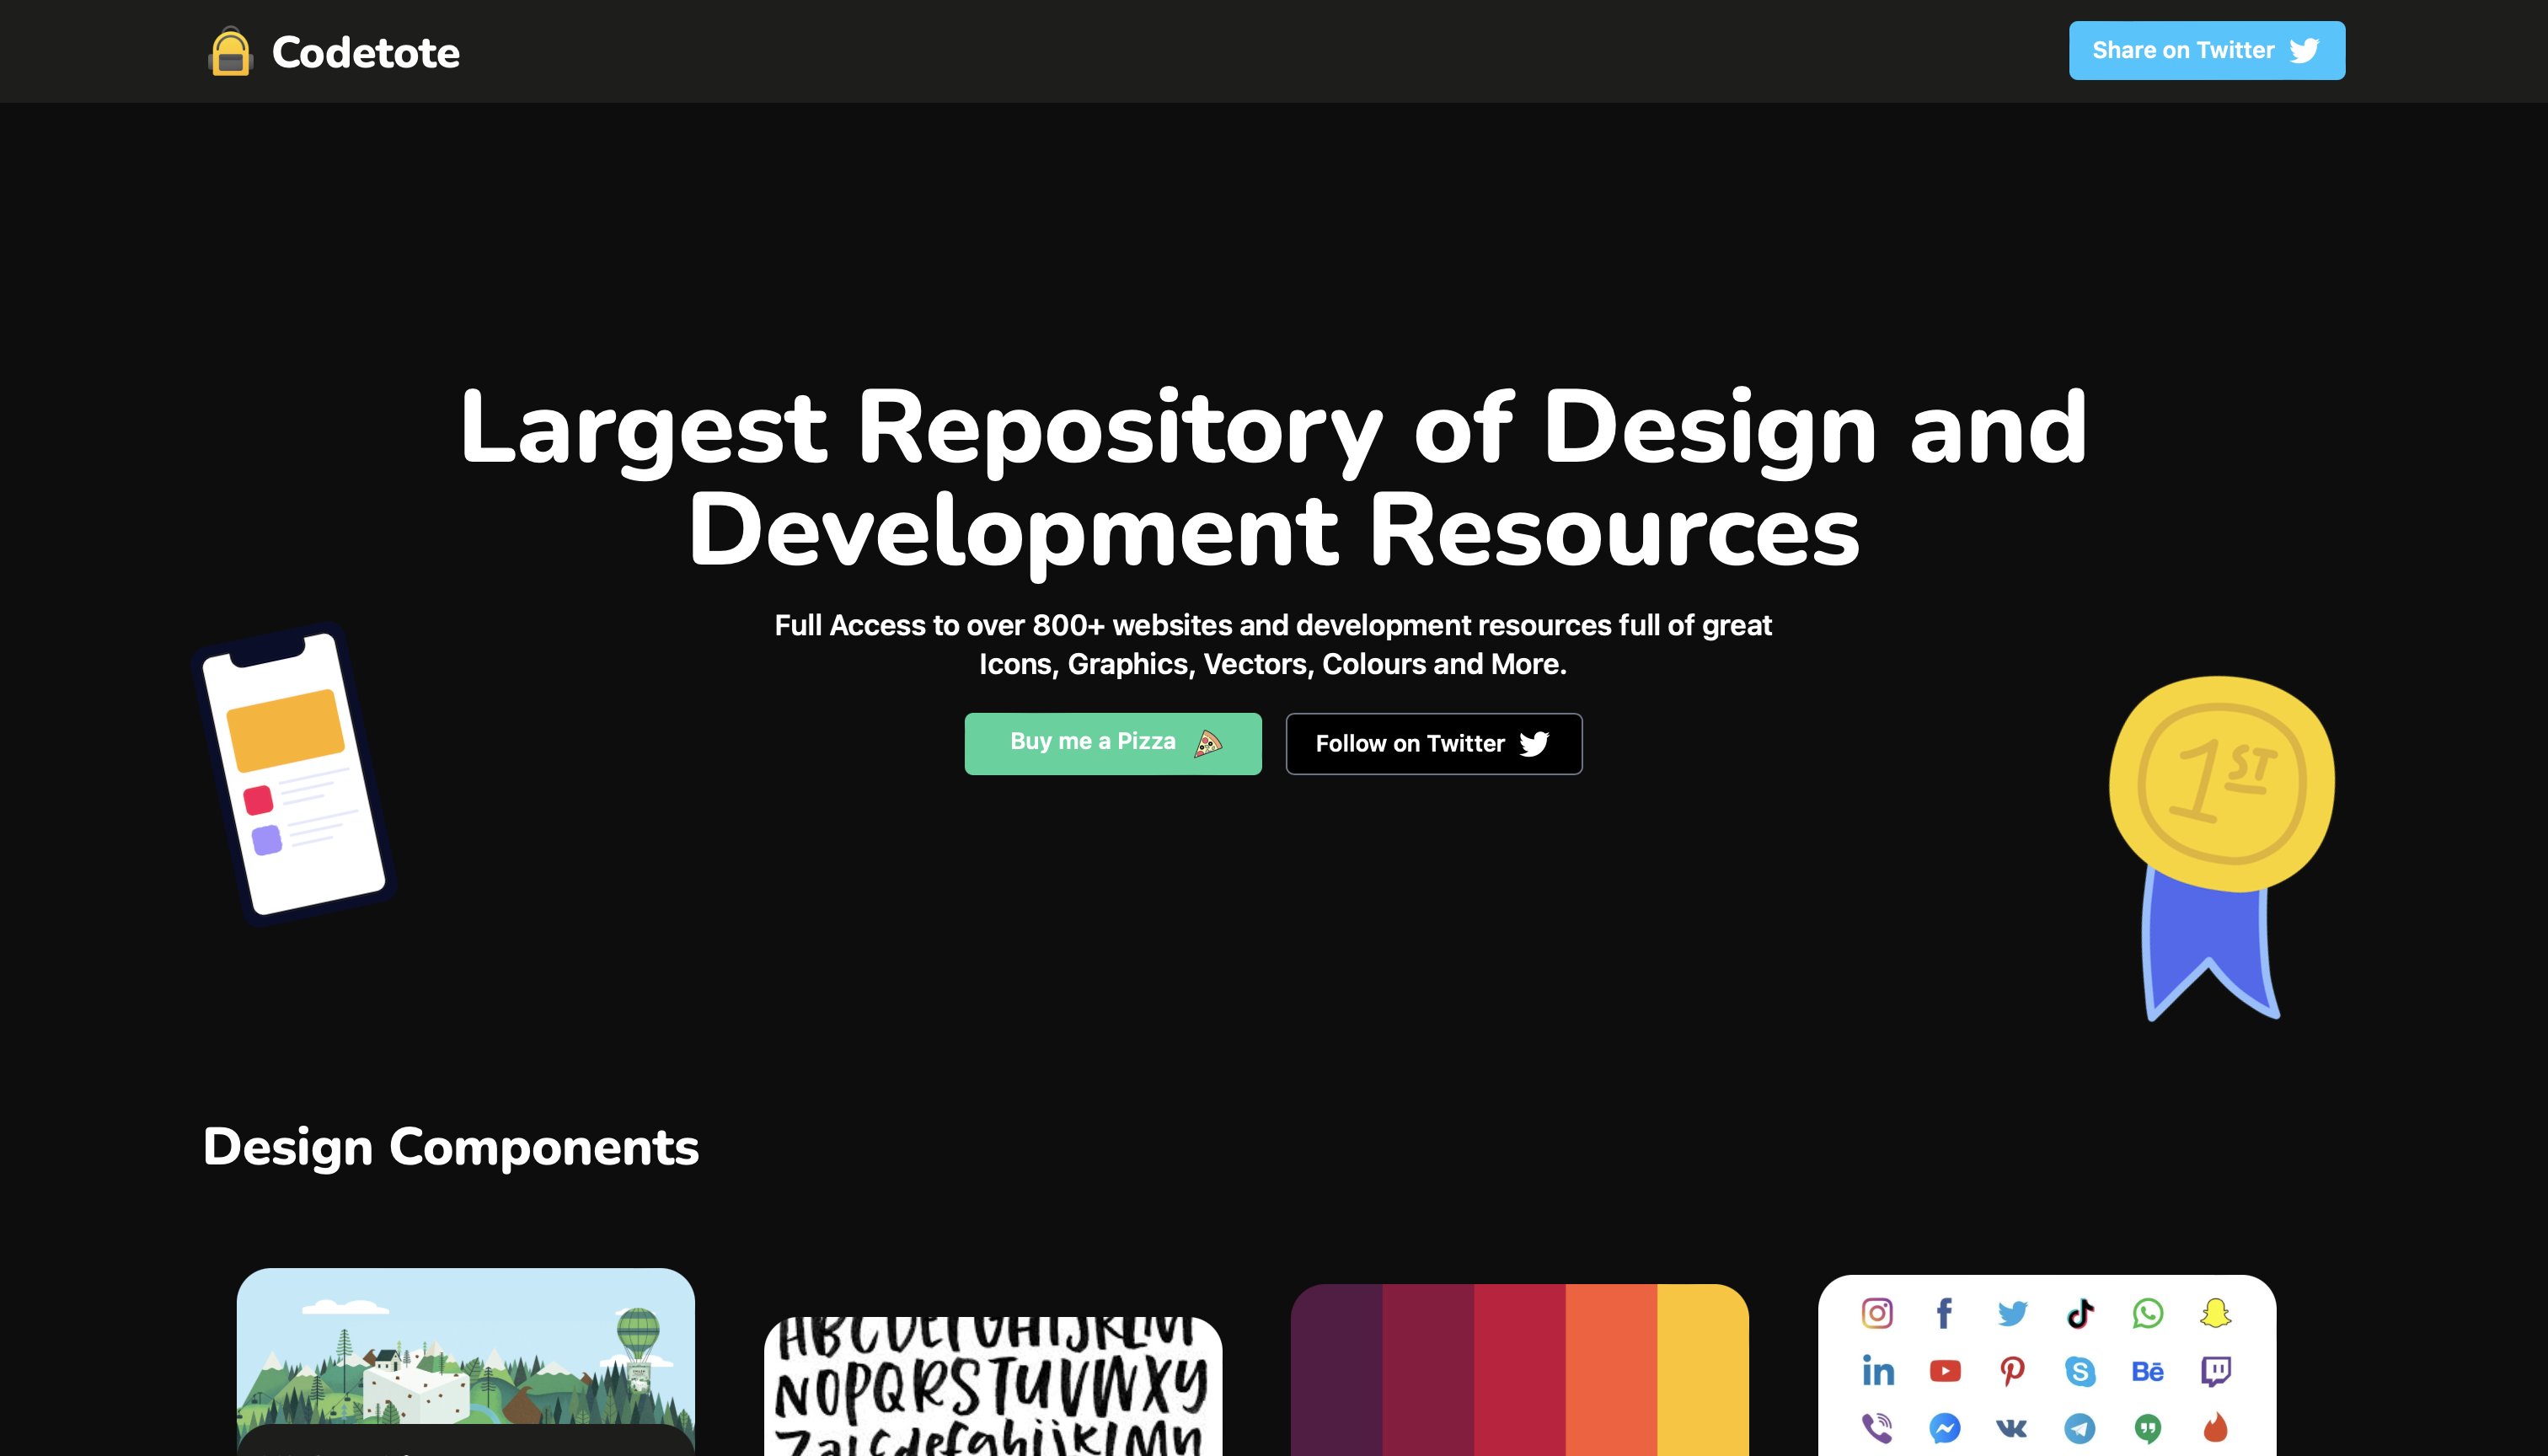Select the VK icon
The height and width of the screenshot is (1456, 2548).
coord(2012,1427)
